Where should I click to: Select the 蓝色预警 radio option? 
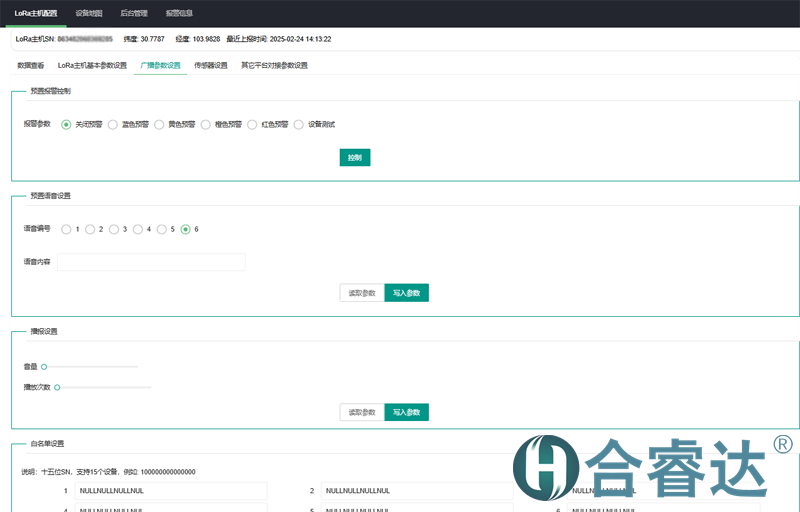click(113, 125)
